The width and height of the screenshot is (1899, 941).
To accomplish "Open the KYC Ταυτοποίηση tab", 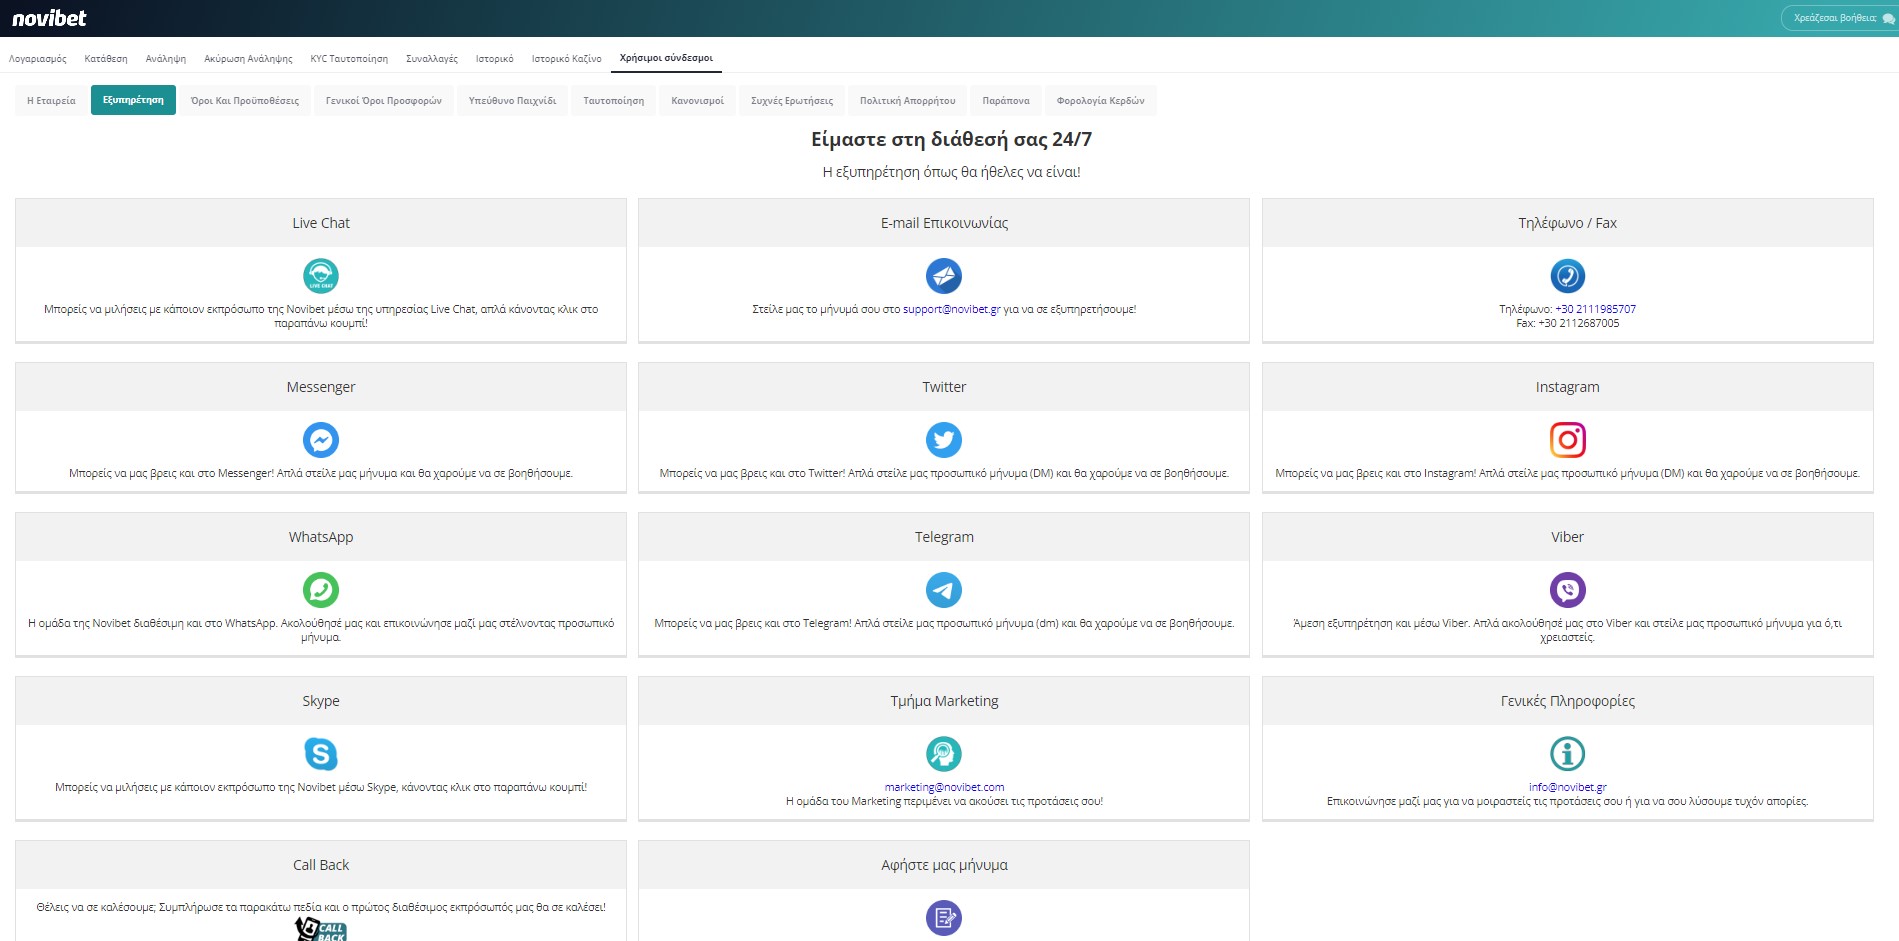I will tap(349, 59).
